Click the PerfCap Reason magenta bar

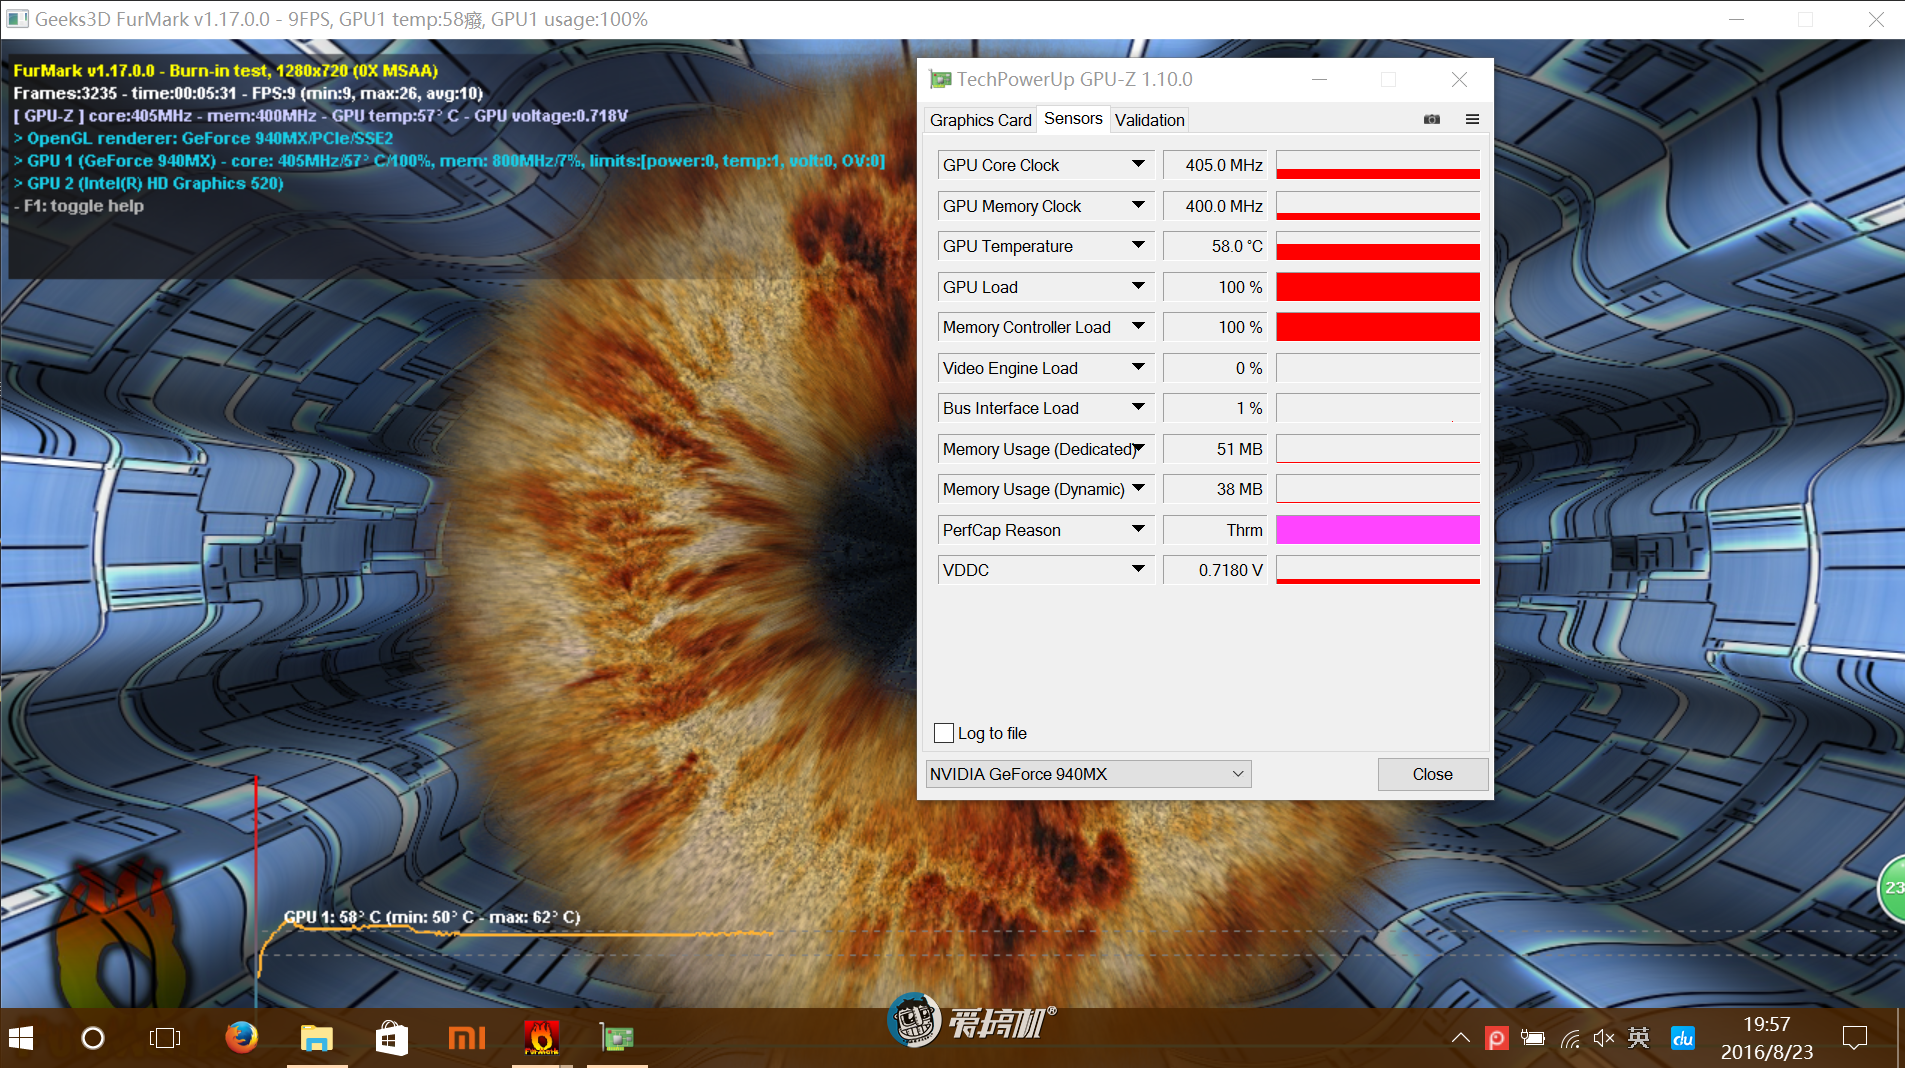pos(1378,530)
